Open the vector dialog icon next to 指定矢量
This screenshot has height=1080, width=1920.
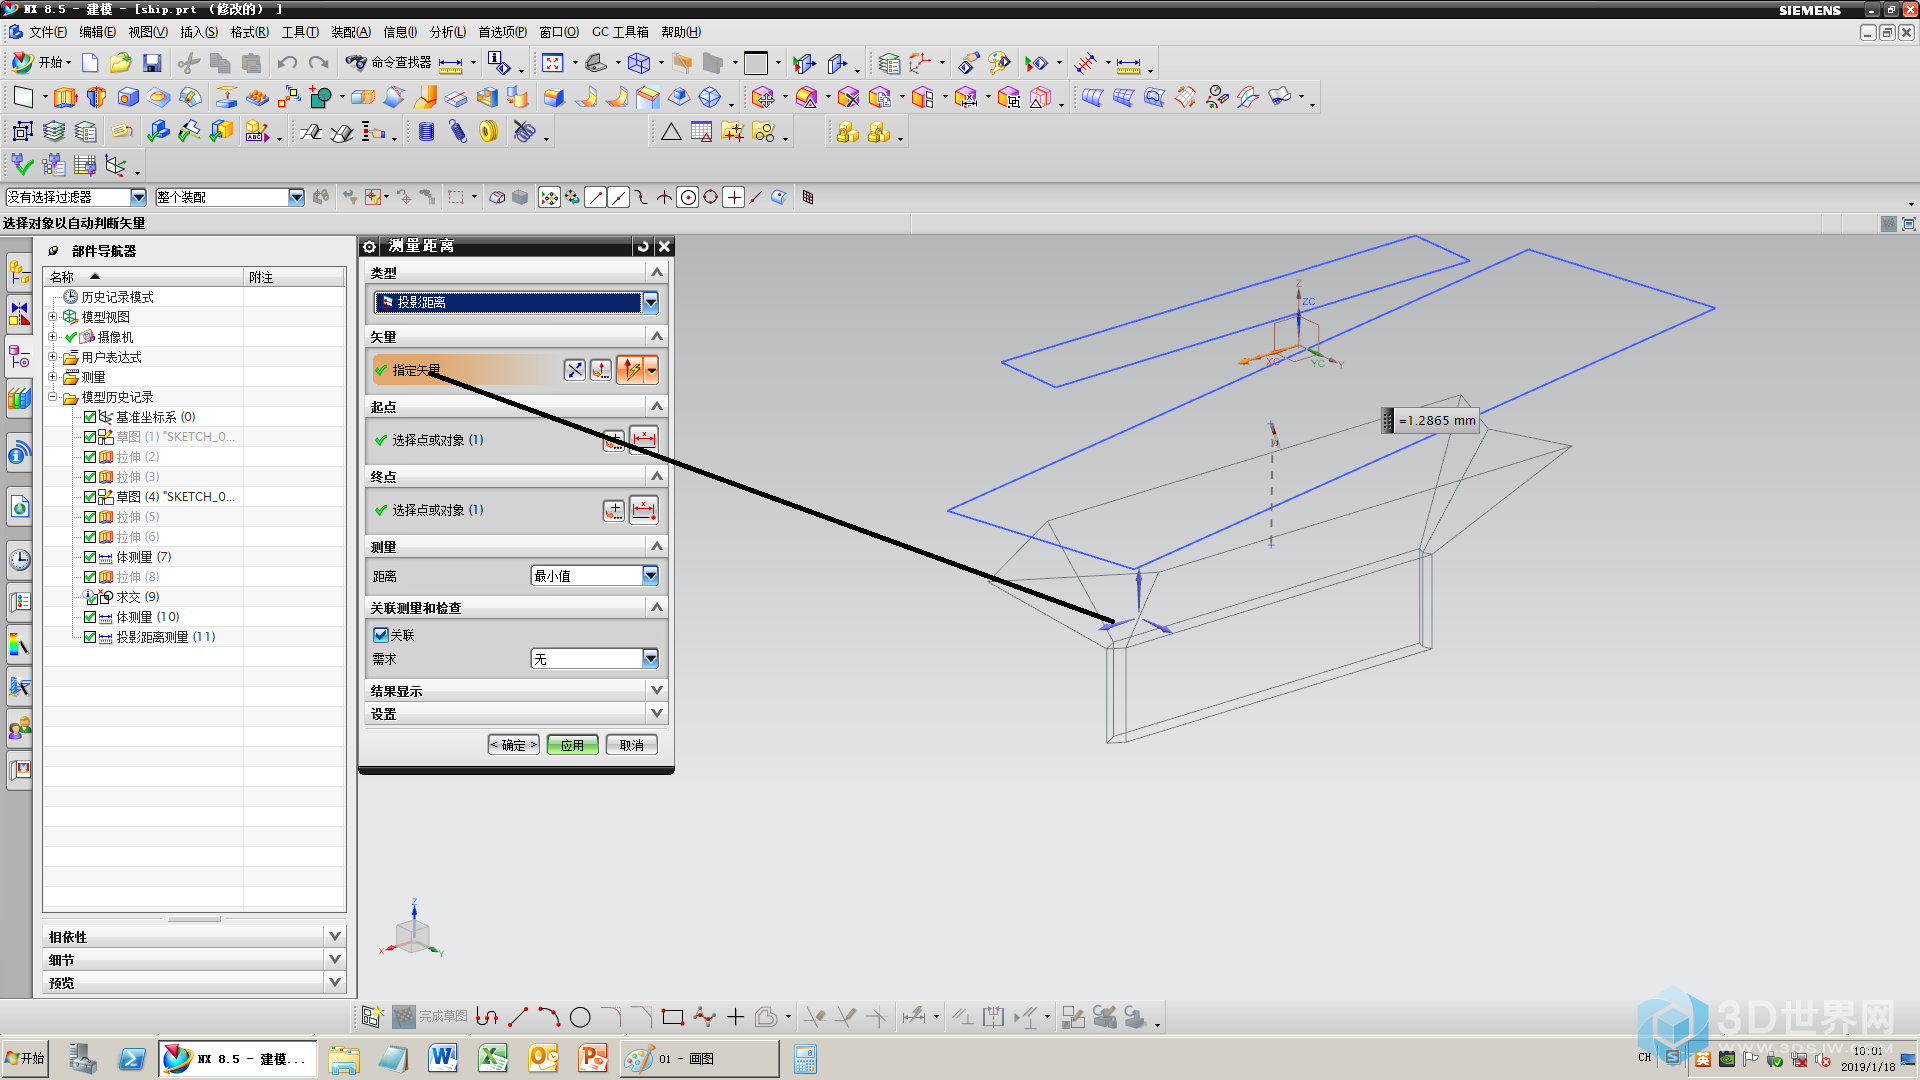[601, 371]
